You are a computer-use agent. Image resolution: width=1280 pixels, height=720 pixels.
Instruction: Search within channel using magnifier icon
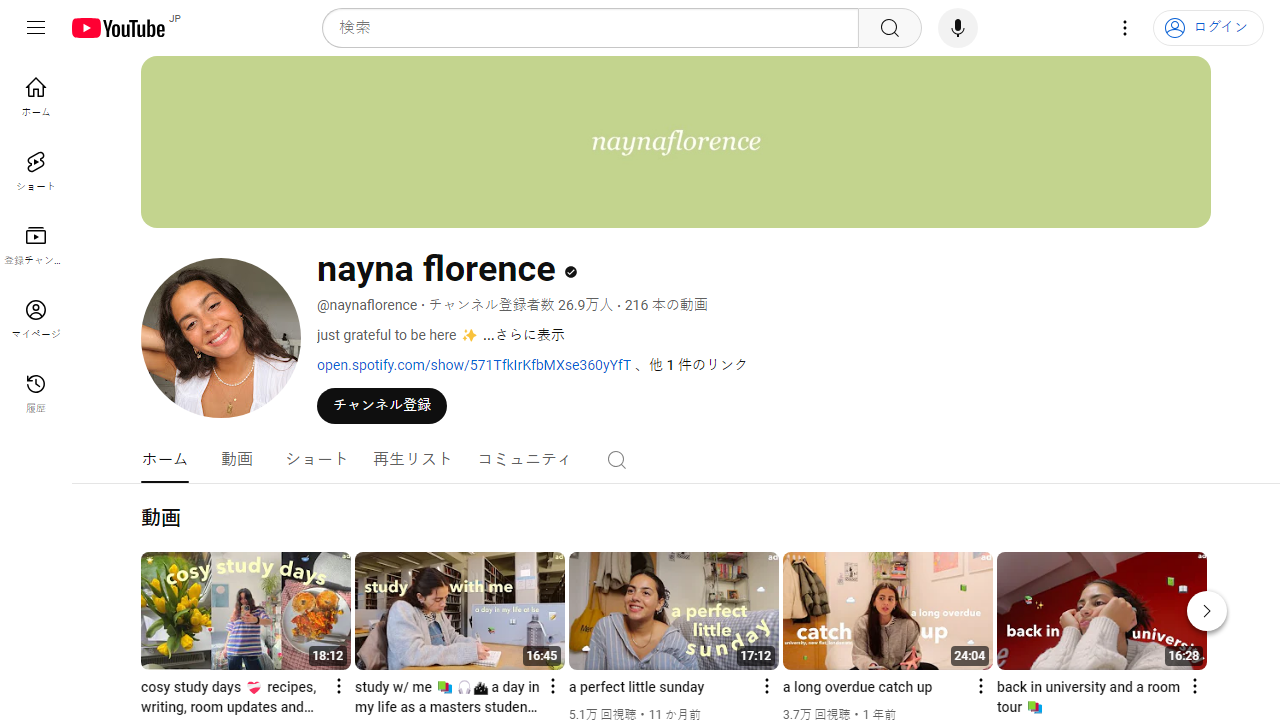coord(617,459)
